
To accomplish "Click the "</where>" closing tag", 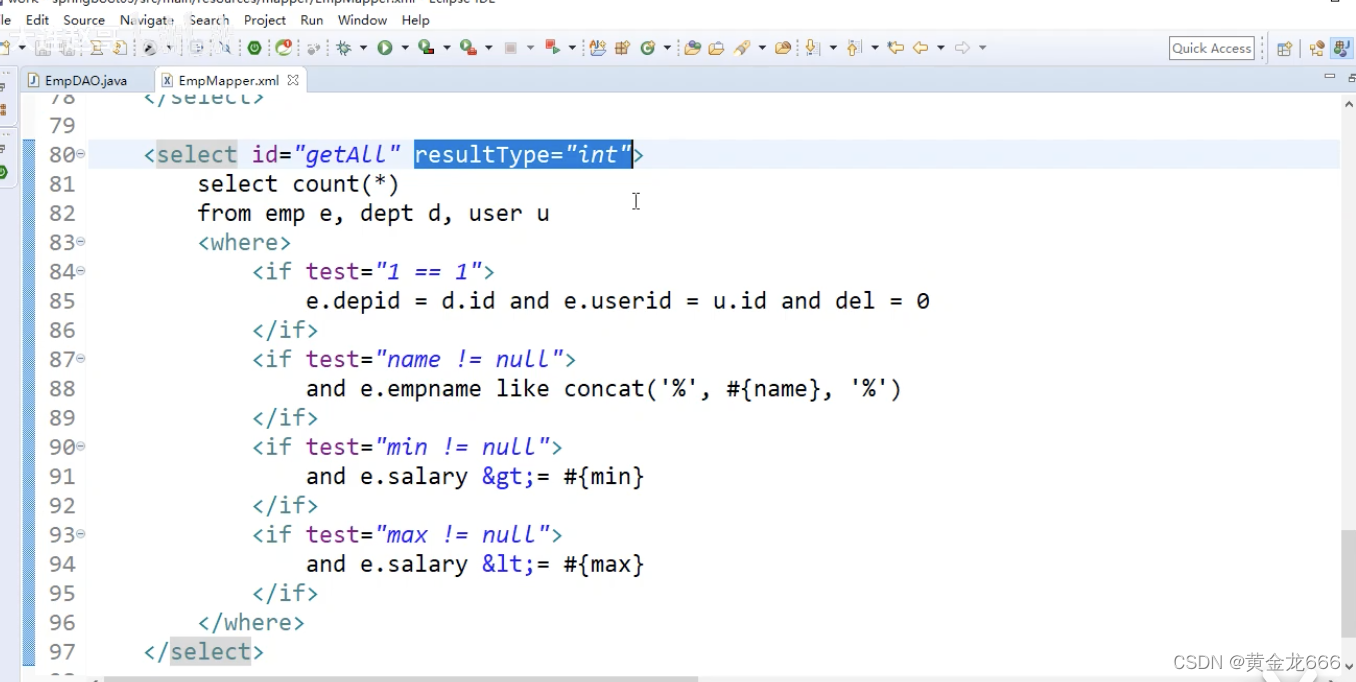I will [x=251, y=623].
